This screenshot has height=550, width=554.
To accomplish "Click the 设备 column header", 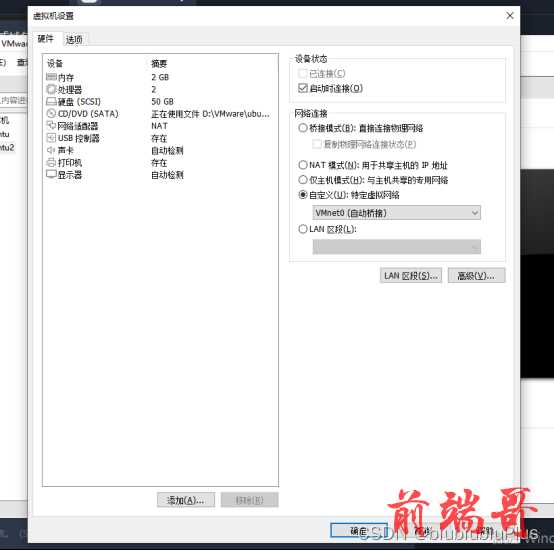I will point(55,64).
